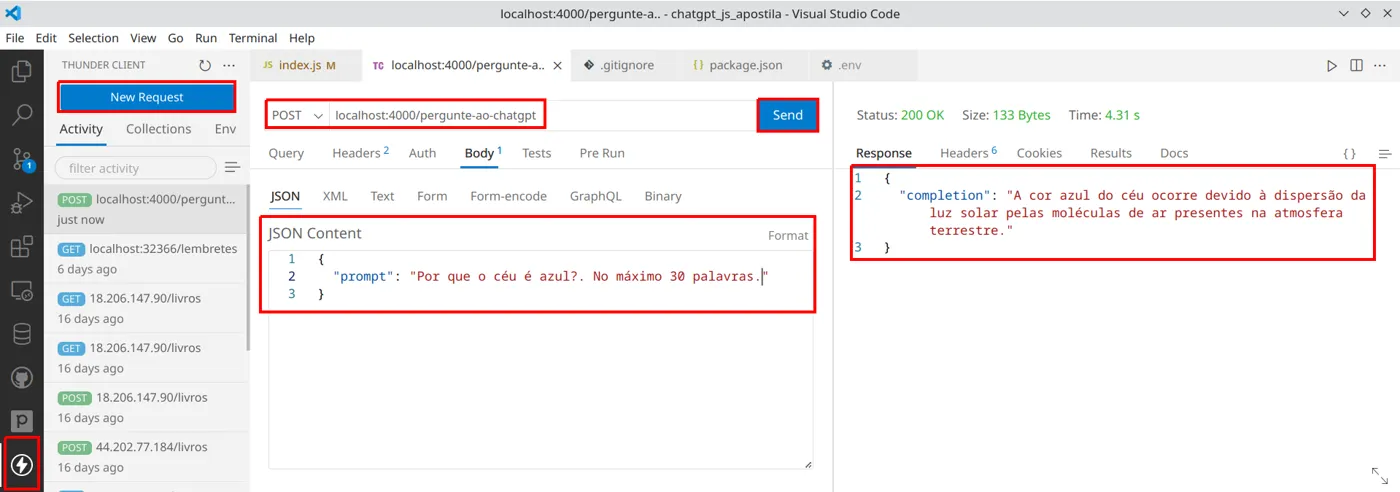Click the Thunder Client lightning icon
1400x492 pixels.
point(21,464)
